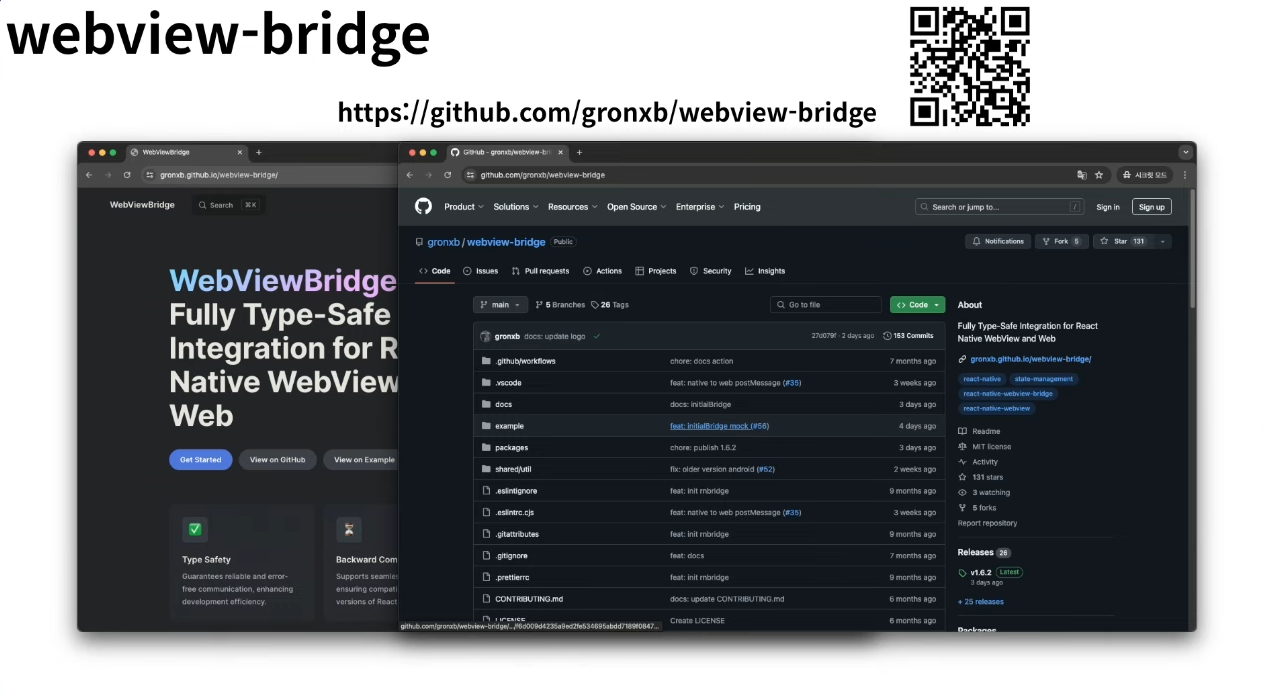Open 153 Commits history
Image resolution: width=1264 pixels, height=700 pixels.
908,336
